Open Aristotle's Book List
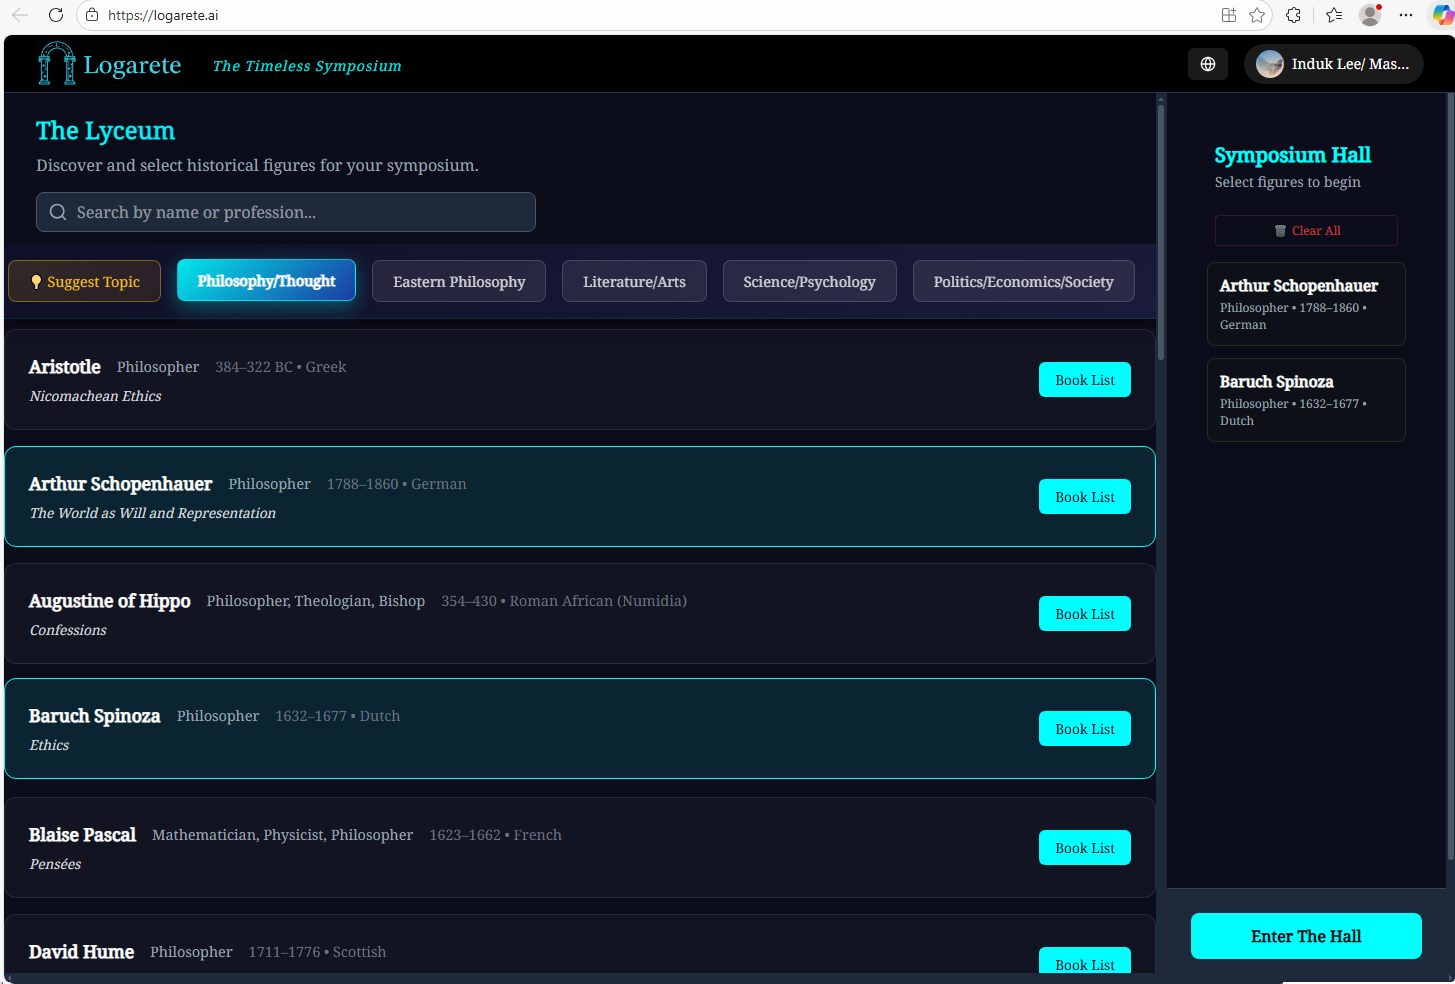 [x=1084, y=379]
